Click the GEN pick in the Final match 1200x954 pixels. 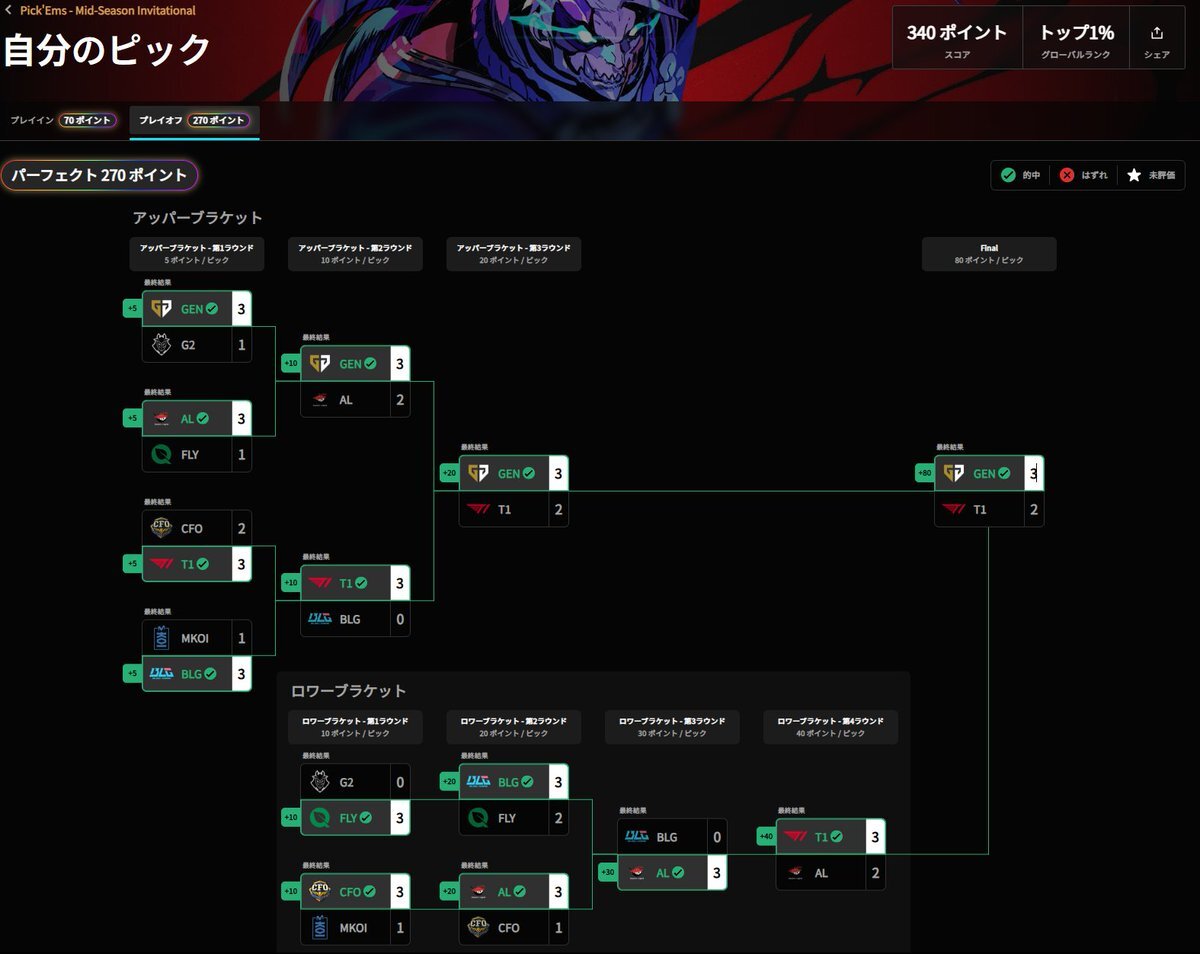click(978, 473)
